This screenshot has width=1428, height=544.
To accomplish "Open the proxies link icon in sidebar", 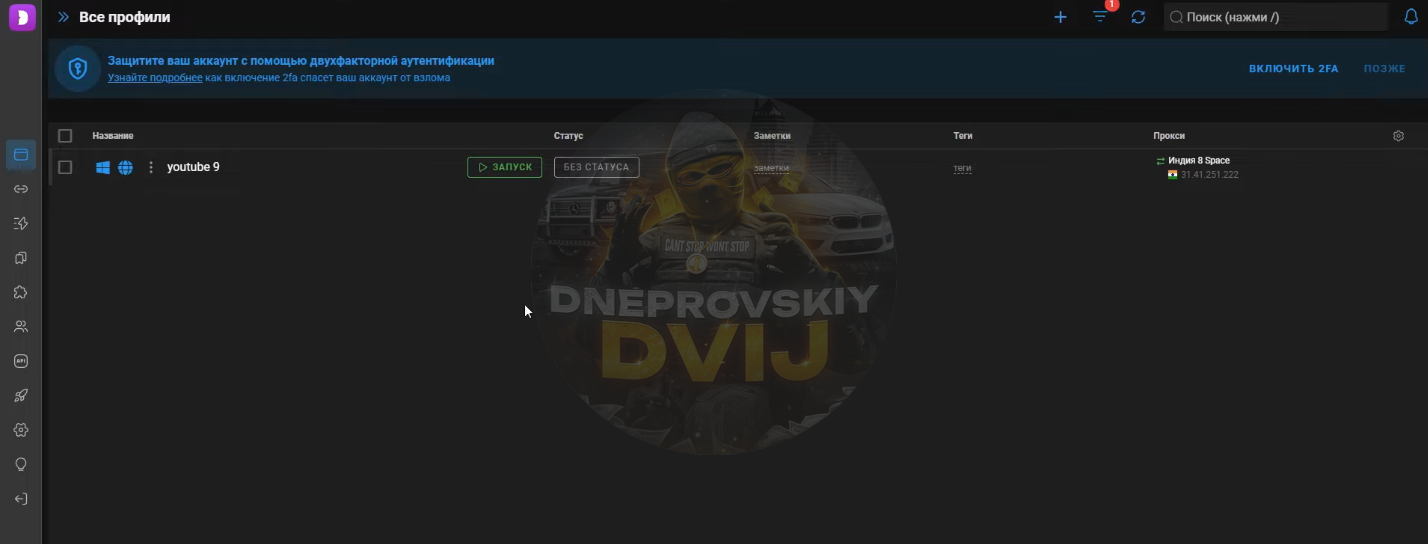I will coord(21,189).
